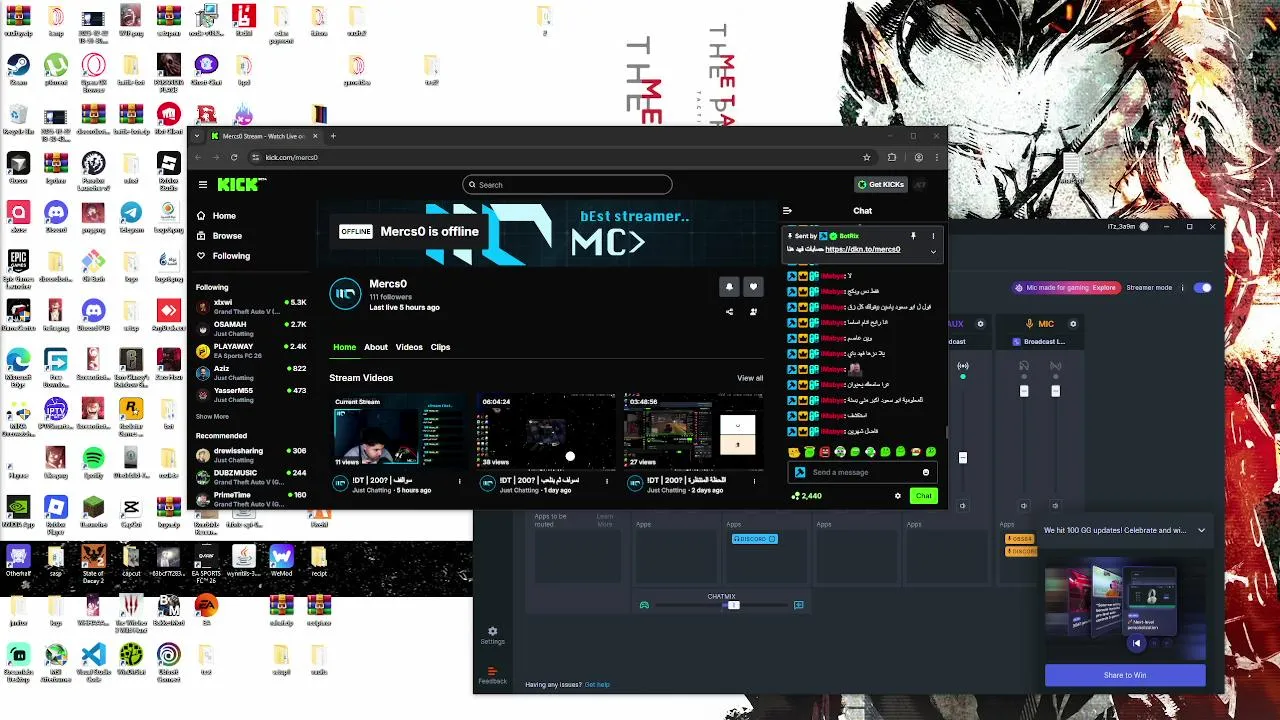Open Settings in Sonar sidebar
The height and width of the screenshot is (720, 1280).
[x=492, y=636]
